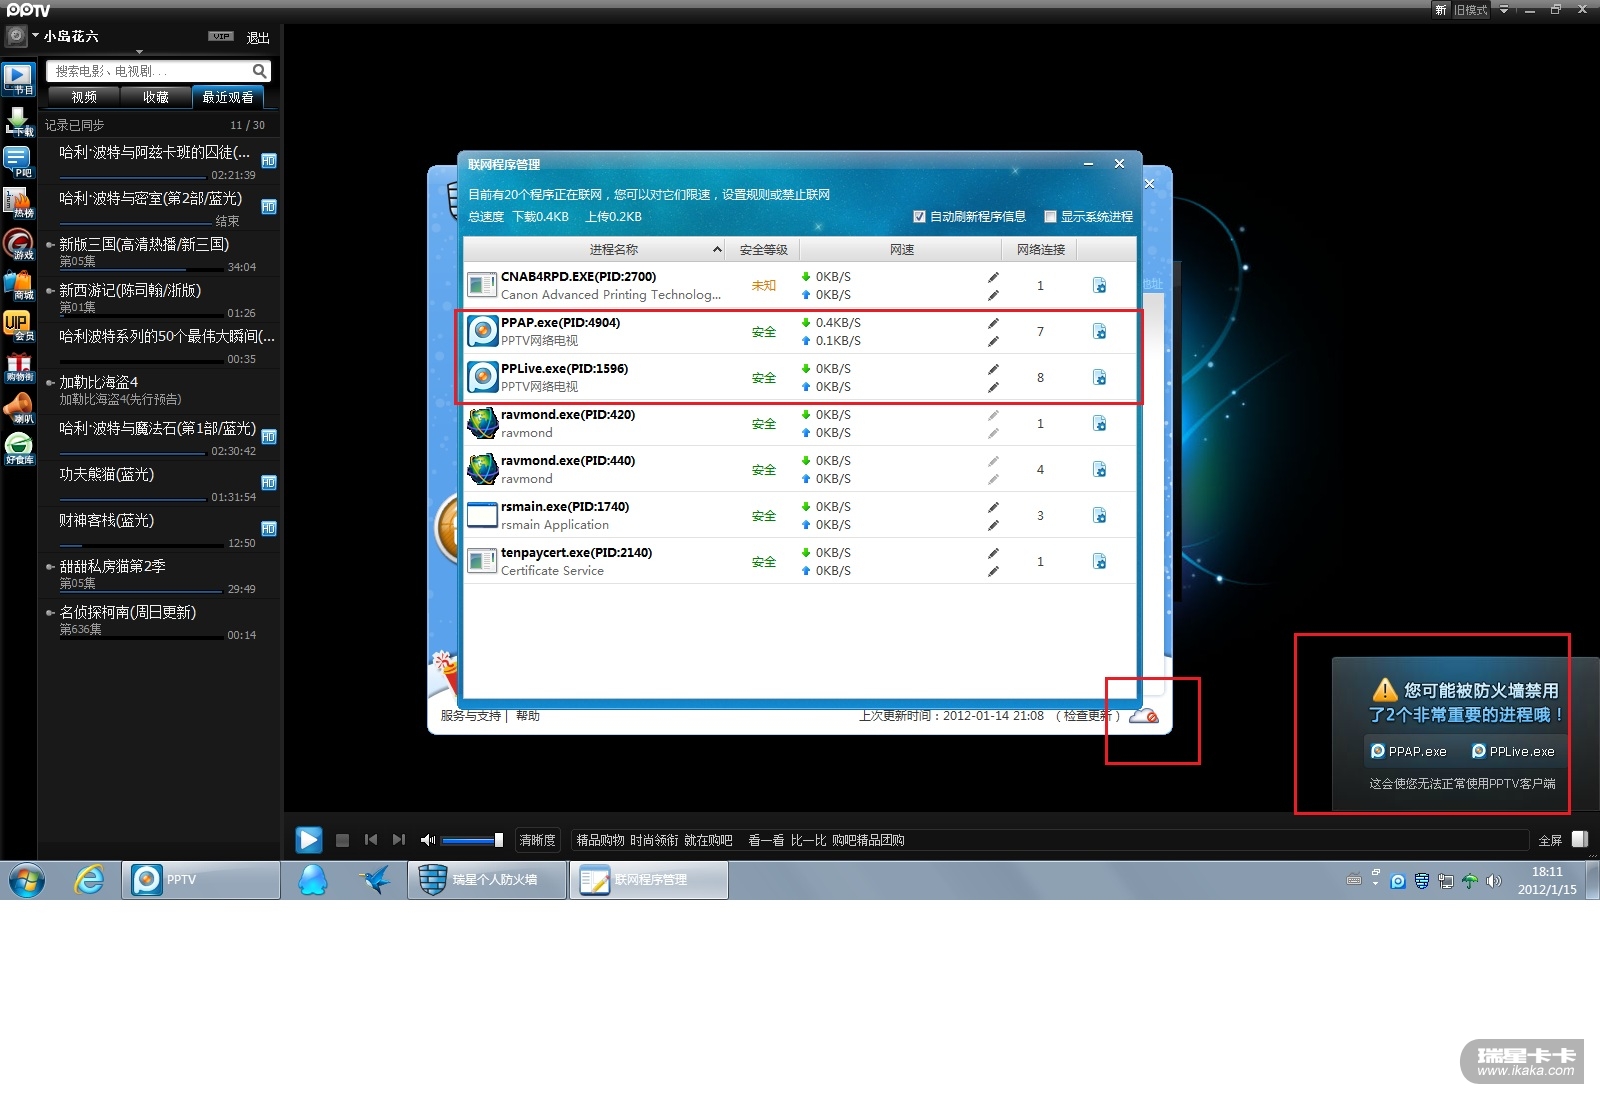Click download limit pencil for PPLive.exe
This screenshot has width=1600, height=1095.
[993, 369]
